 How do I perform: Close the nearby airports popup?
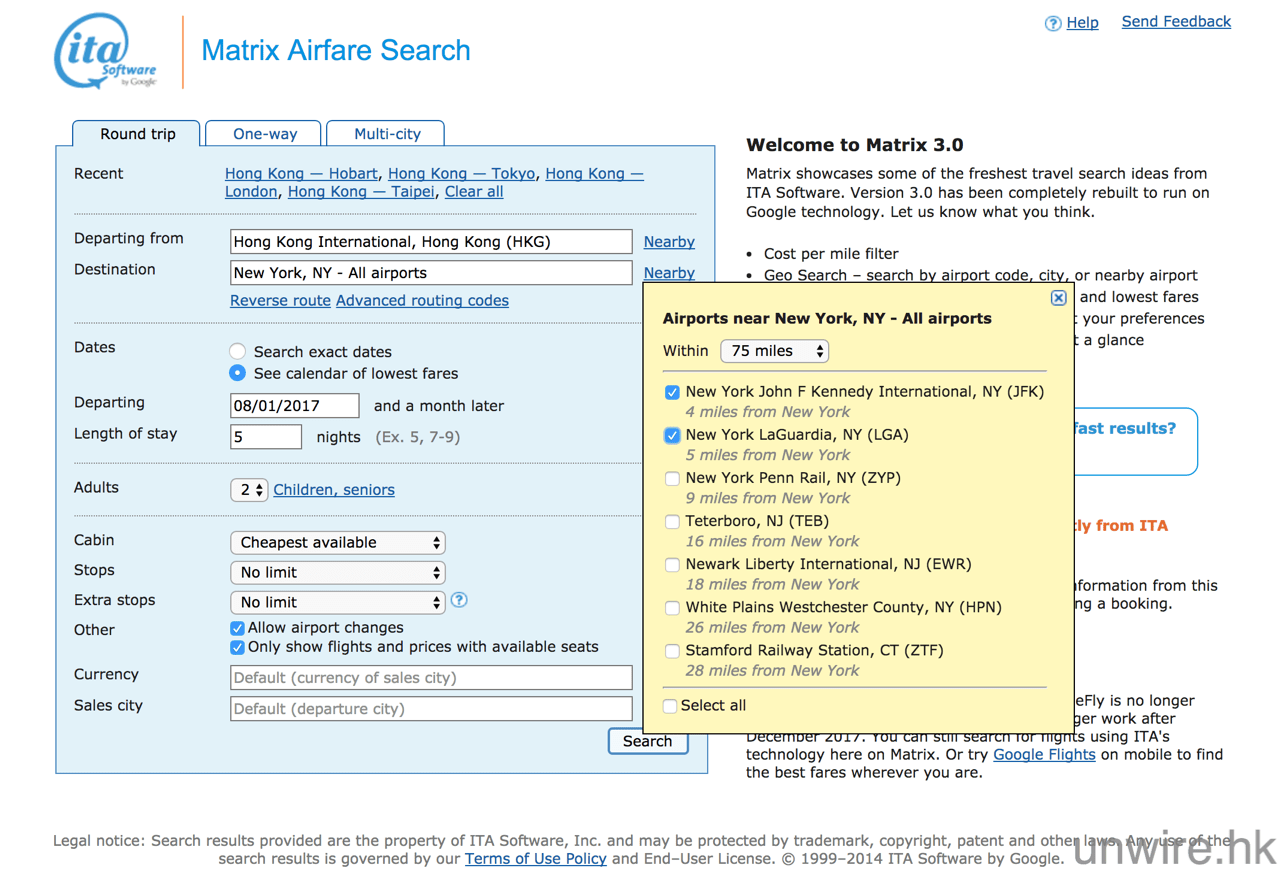tap(1058, 298)
